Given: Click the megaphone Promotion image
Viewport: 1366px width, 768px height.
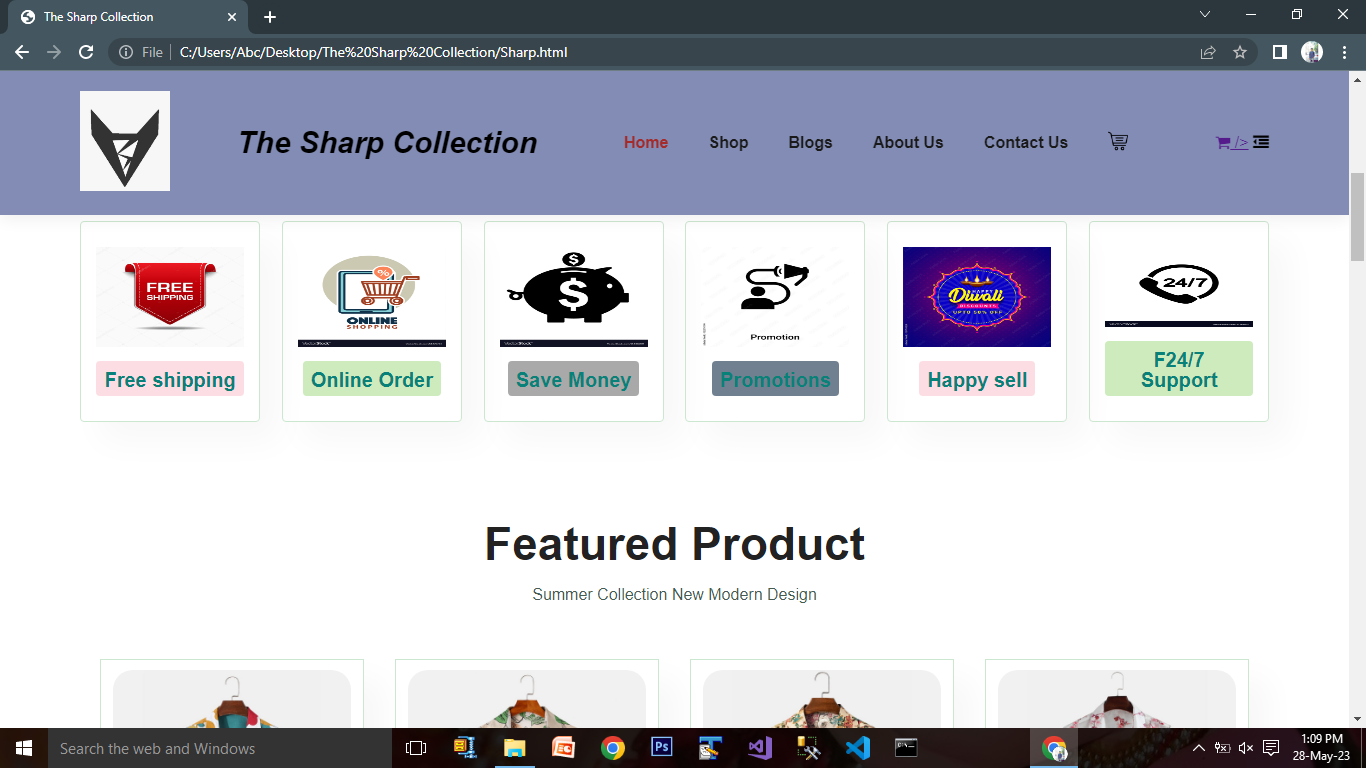Looking at the screenshot, I should [x=775, y=297].
